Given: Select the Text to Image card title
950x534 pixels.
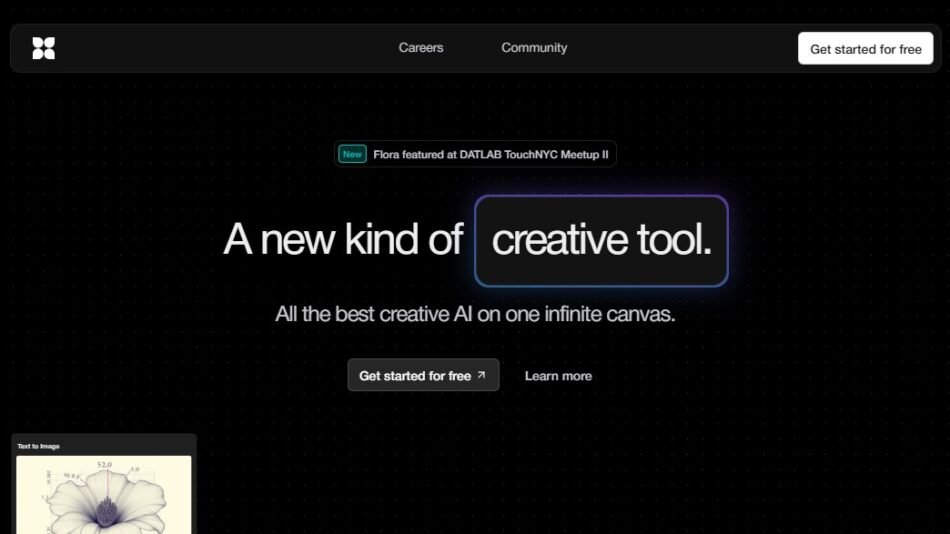Looking at the screenshot, I should tap(38, 446).
